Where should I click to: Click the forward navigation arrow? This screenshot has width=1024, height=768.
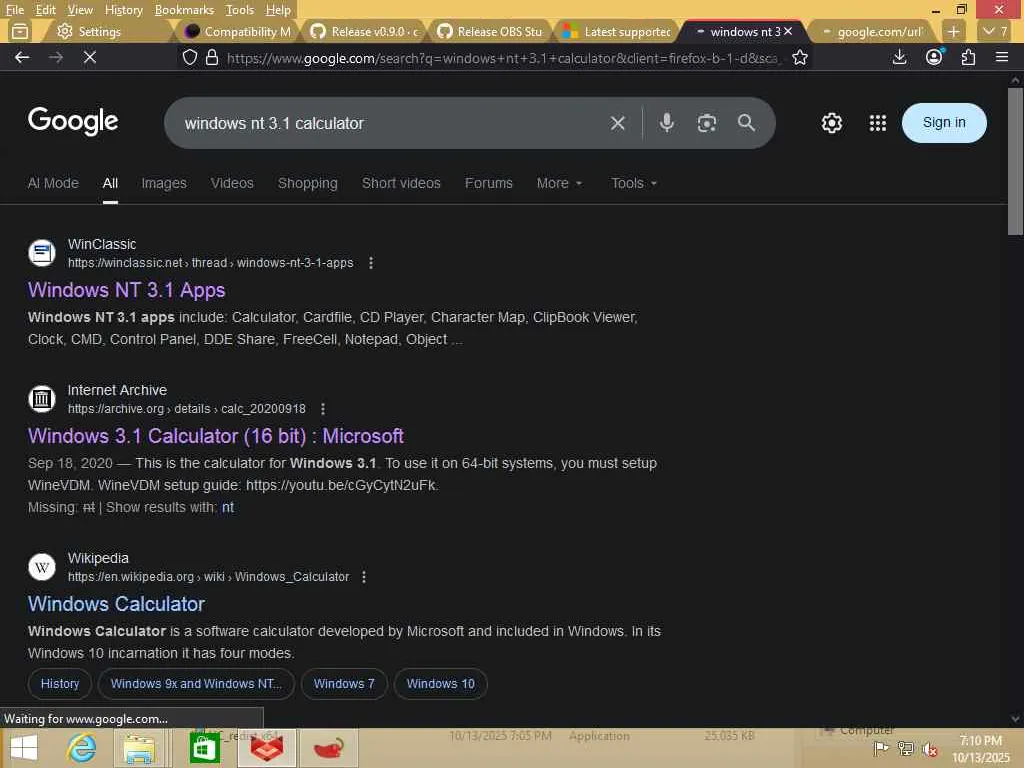click(56, 57)
